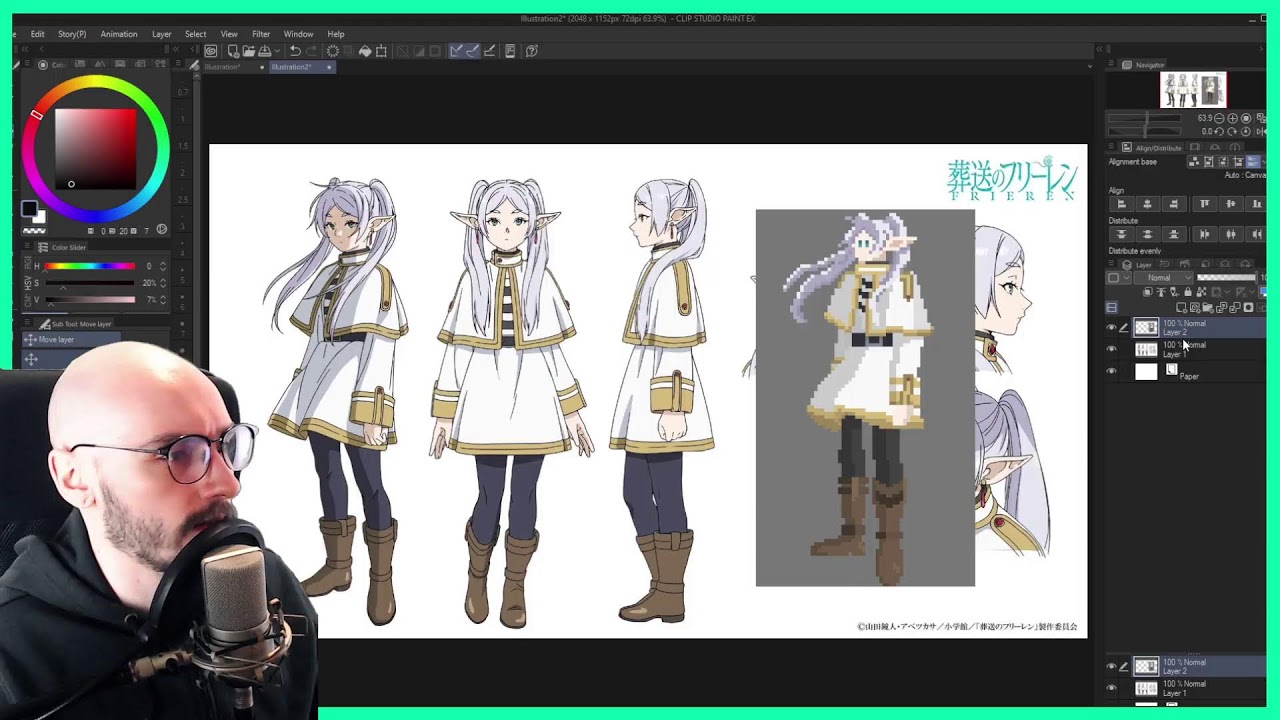Click inside the color wheel saturation square
1280x720 pixels.
tap(95, 149)
